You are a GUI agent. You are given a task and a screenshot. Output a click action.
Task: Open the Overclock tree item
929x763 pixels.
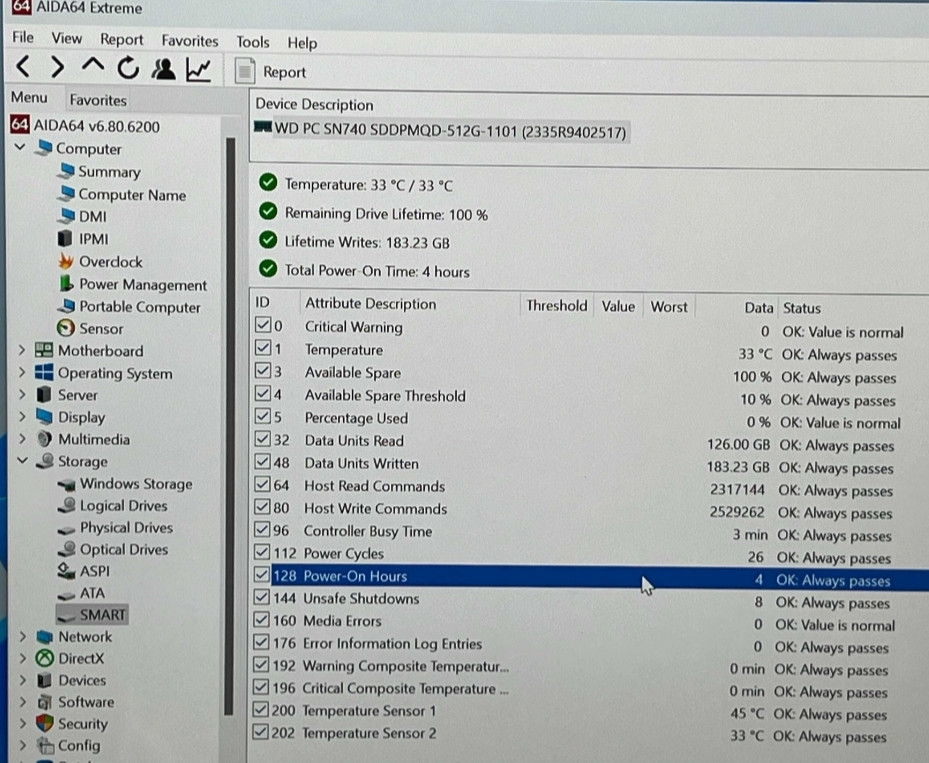(110, 262)
